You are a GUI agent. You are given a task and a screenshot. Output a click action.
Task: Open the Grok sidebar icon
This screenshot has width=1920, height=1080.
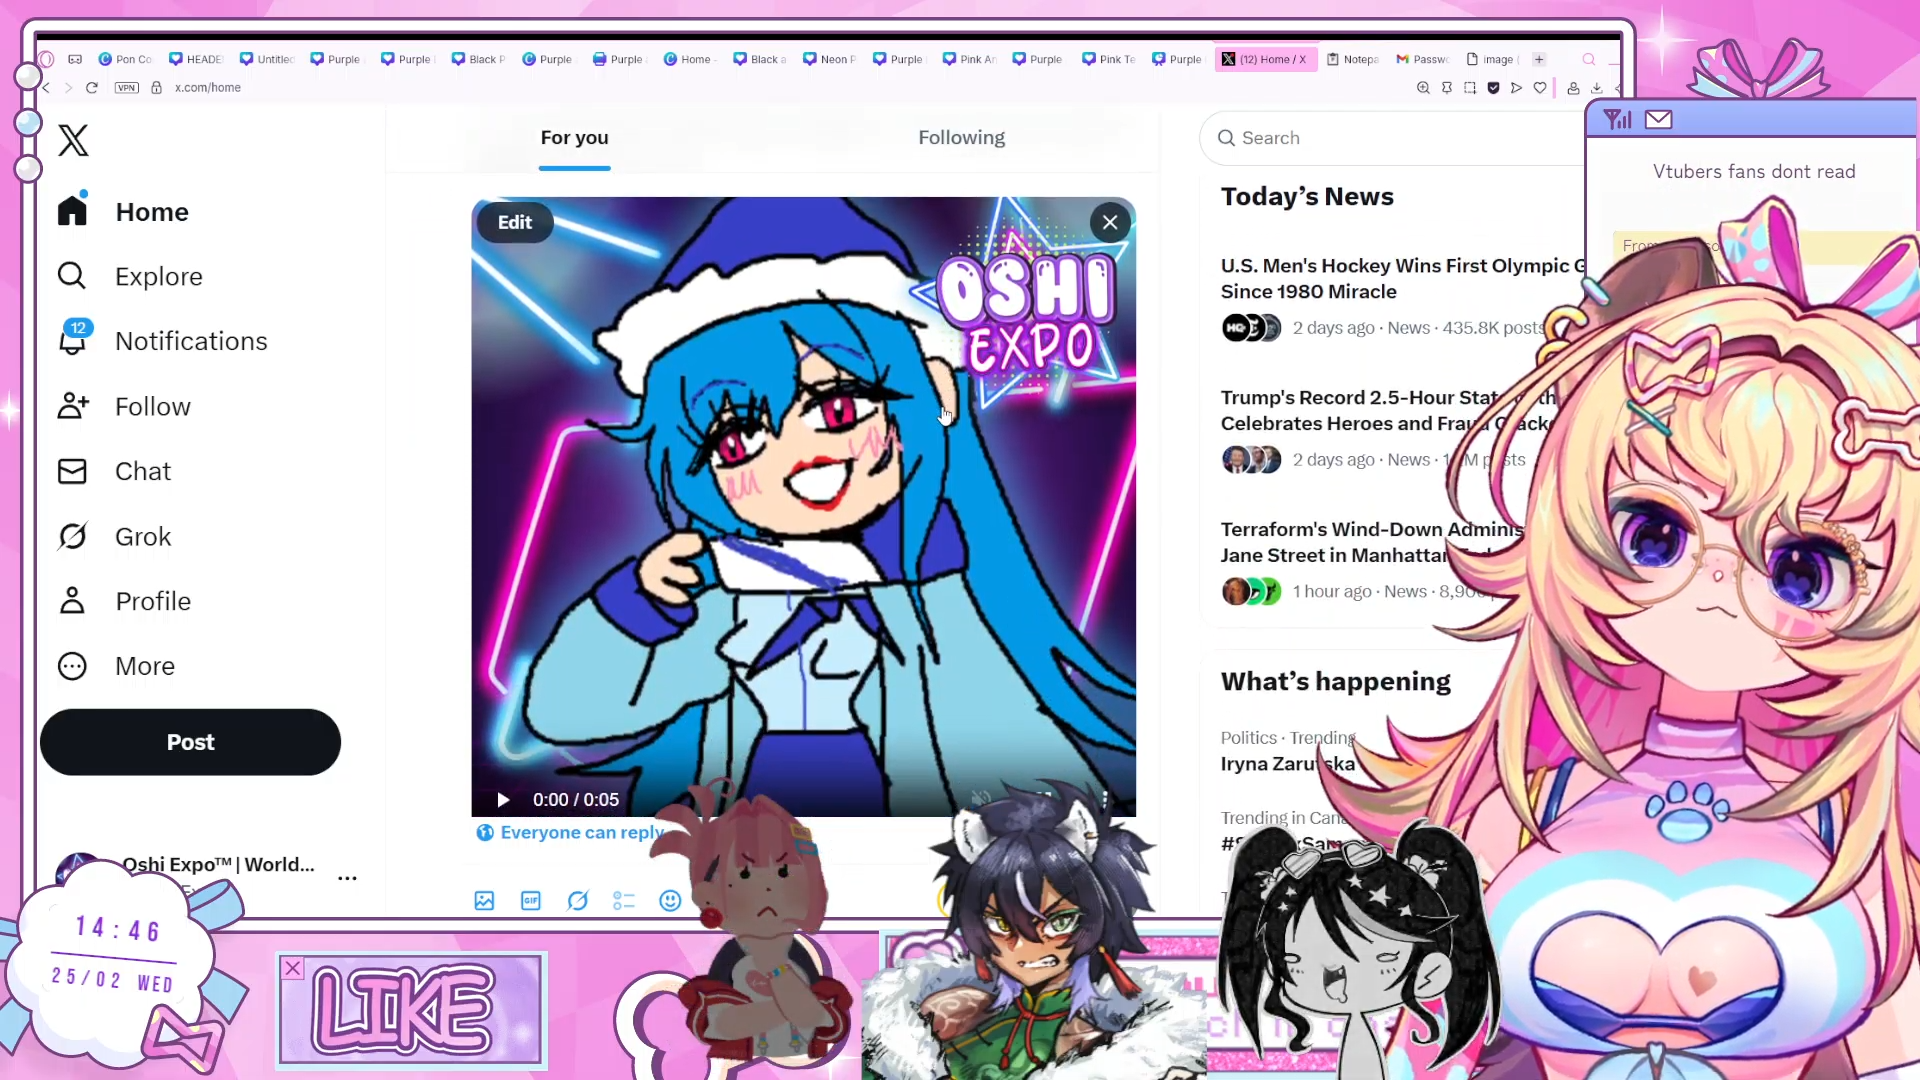(x=72, y=537)
